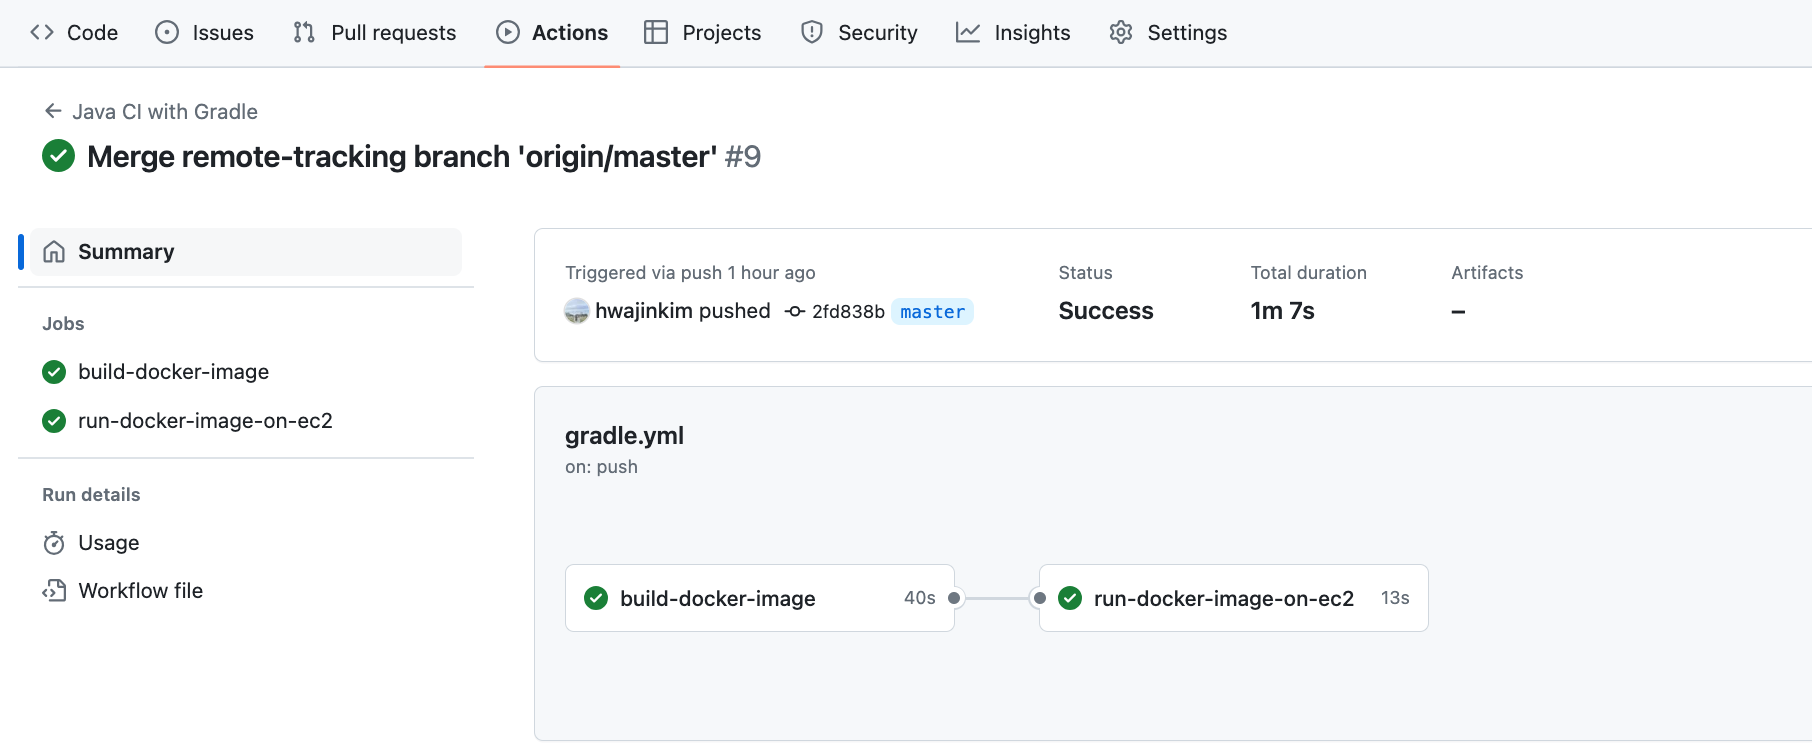Open the Insights tab
The width and height of the screenshot is (1812, 752).
(1013, 33)
